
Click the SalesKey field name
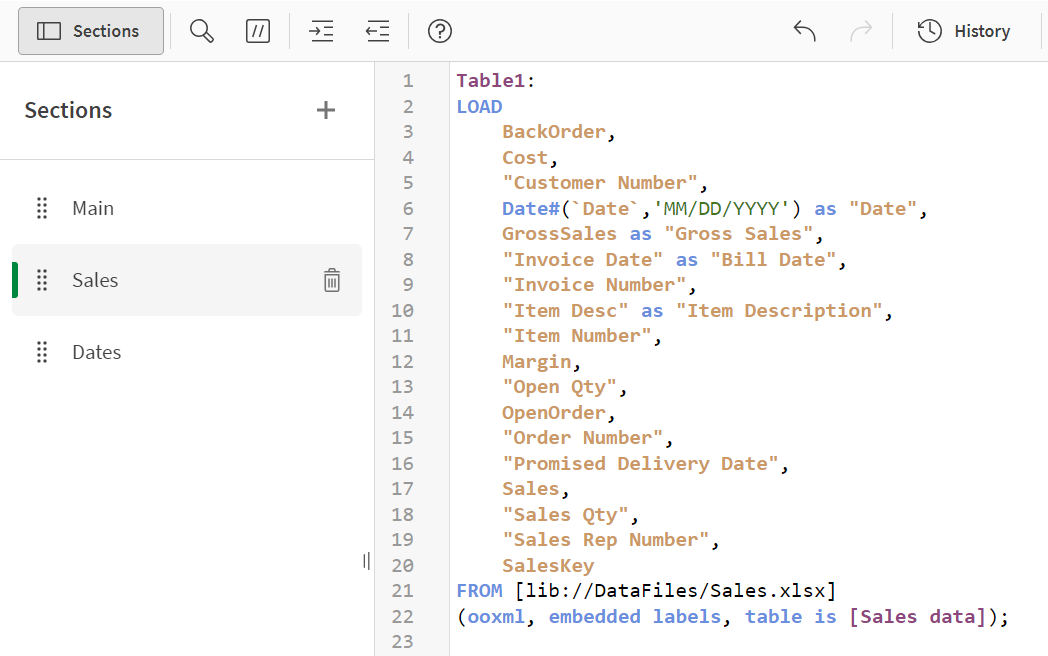(548, 566)
